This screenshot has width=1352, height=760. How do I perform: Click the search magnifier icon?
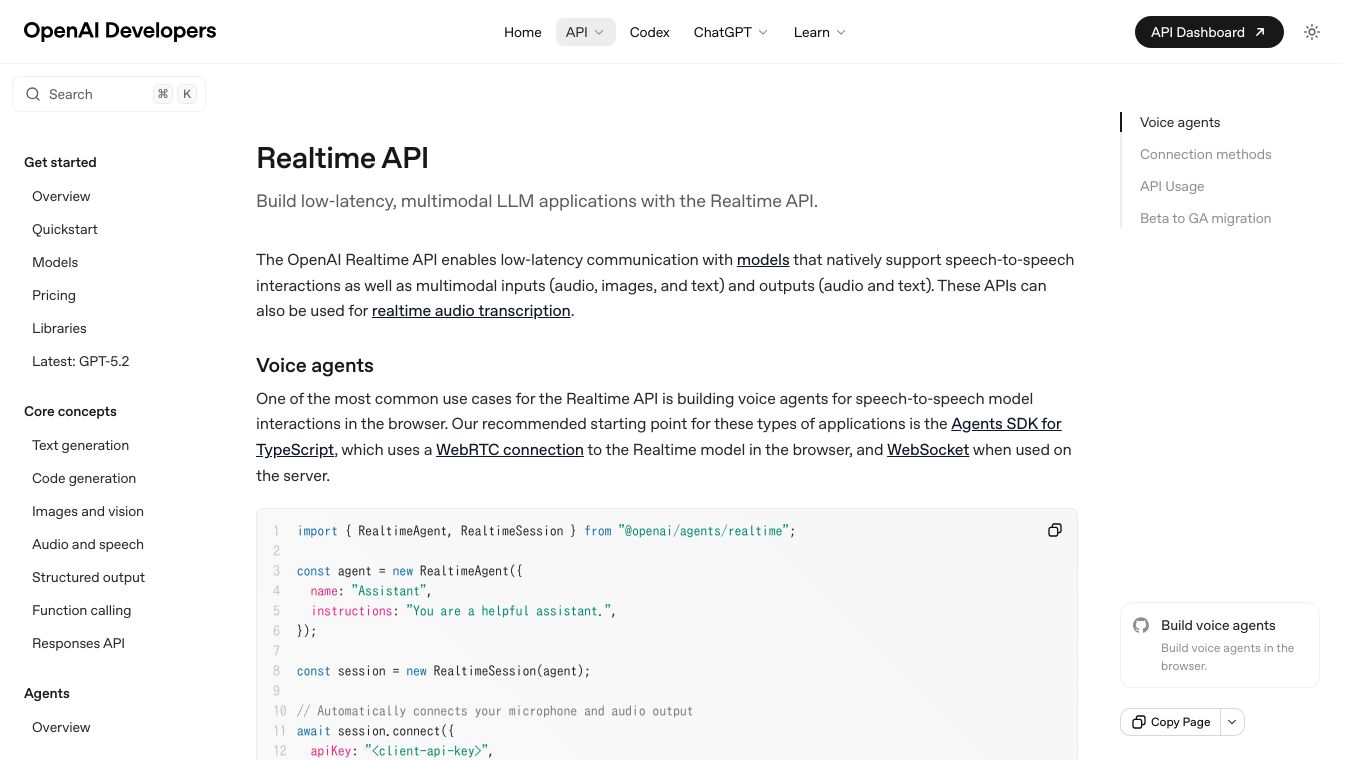pos(33,94)
